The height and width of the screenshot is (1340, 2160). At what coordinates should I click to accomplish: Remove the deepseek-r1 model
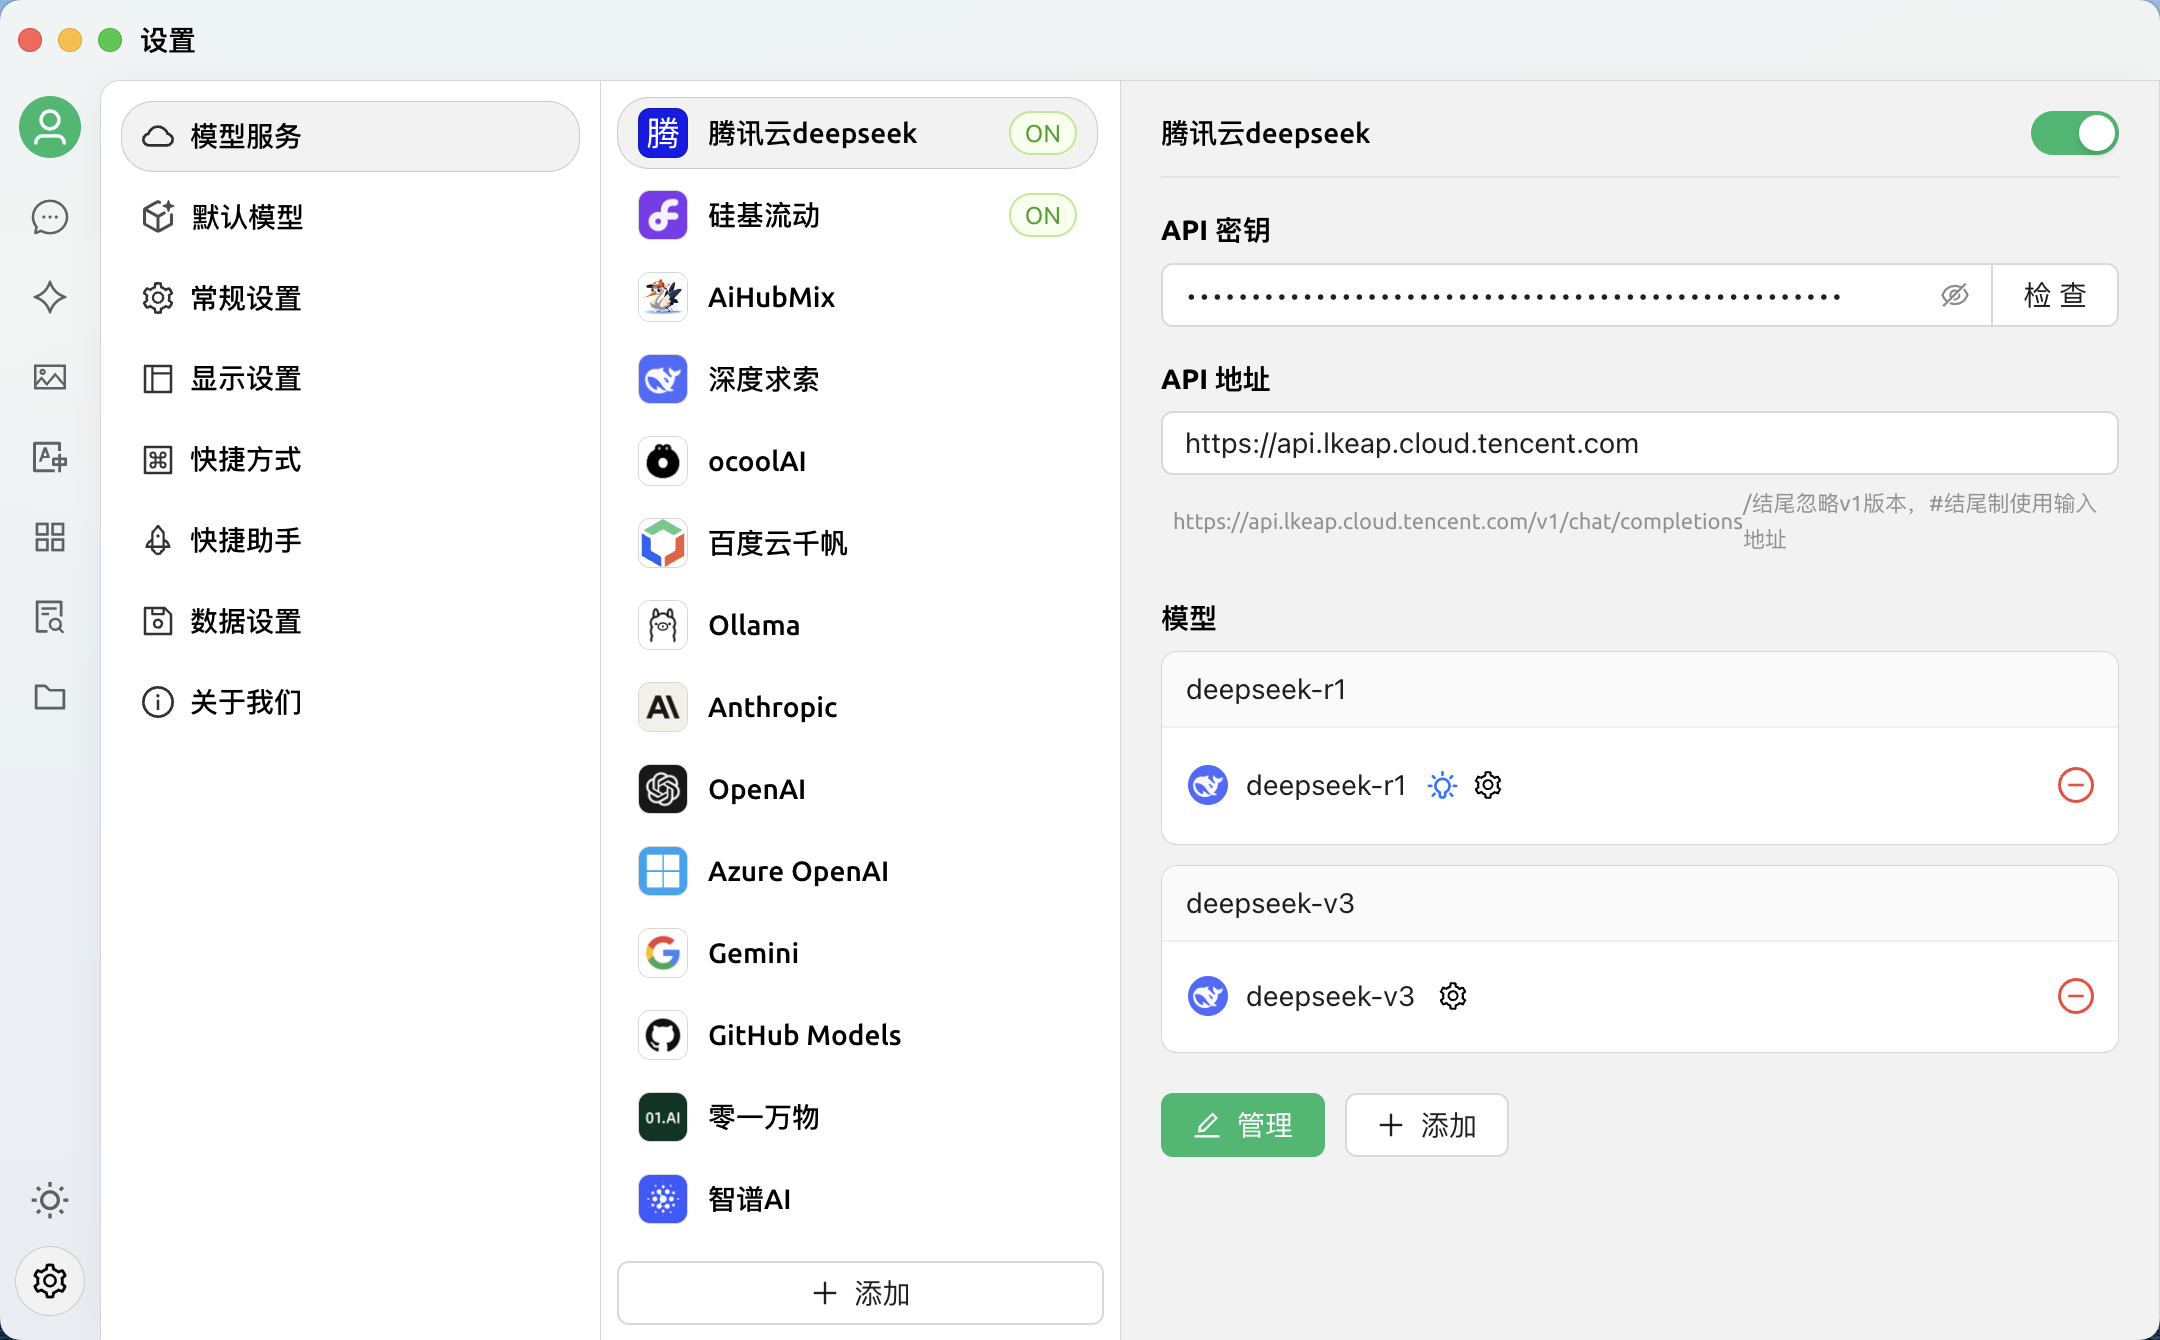point(2076,785)
